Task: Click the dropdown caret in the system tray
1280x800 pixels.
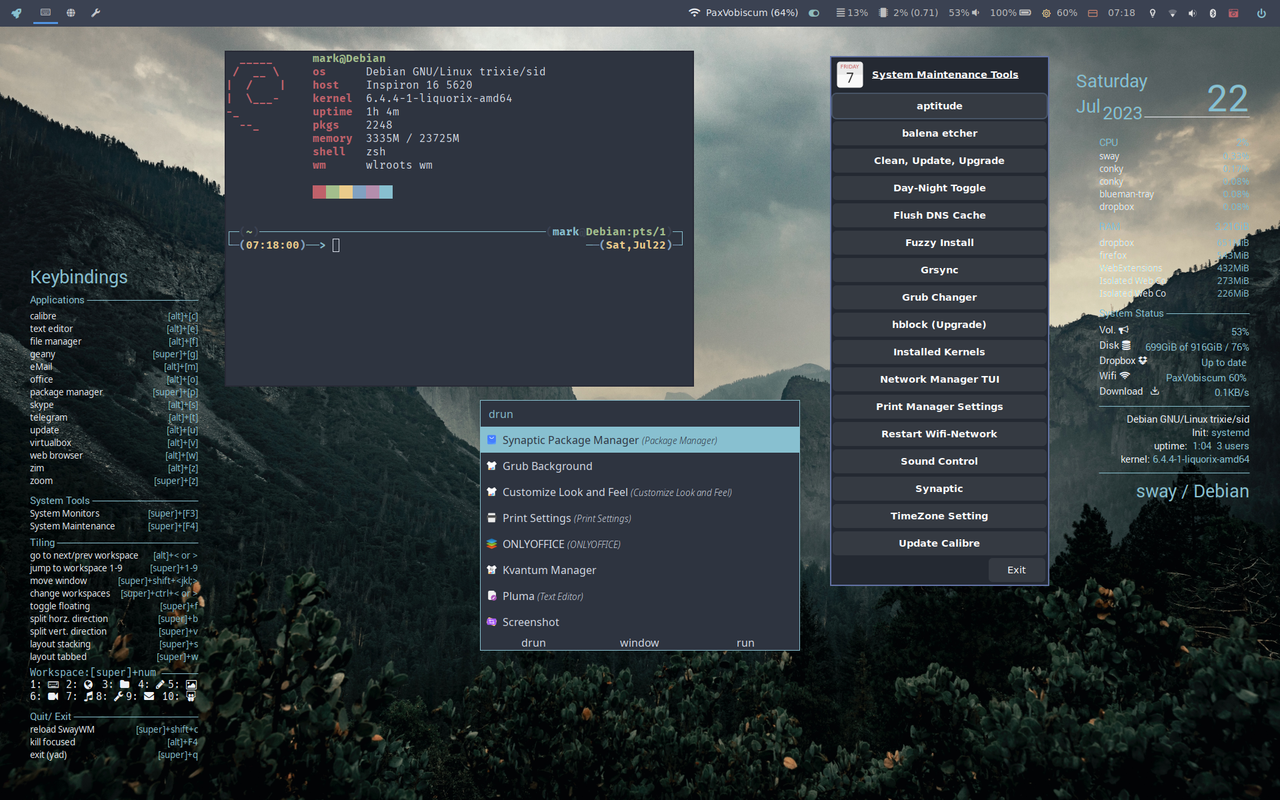Action: (1172, 13)
